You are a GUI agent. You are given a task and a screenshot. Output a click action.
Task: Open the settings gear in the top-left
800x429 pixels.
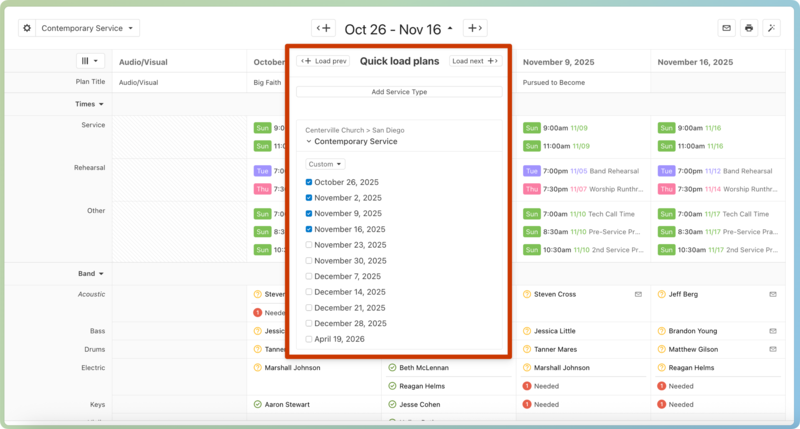click(27, 29)
